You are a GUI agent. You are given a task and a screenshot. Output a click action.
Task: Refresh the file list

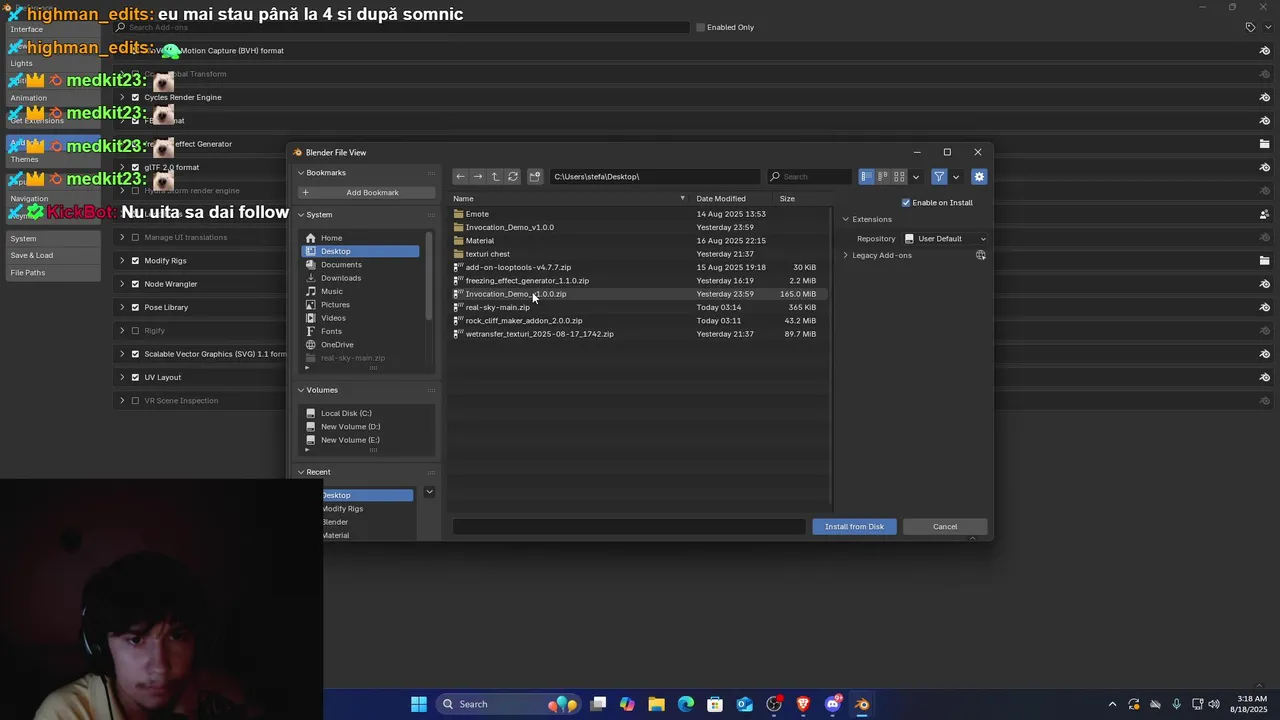click(x=513, y=176)
